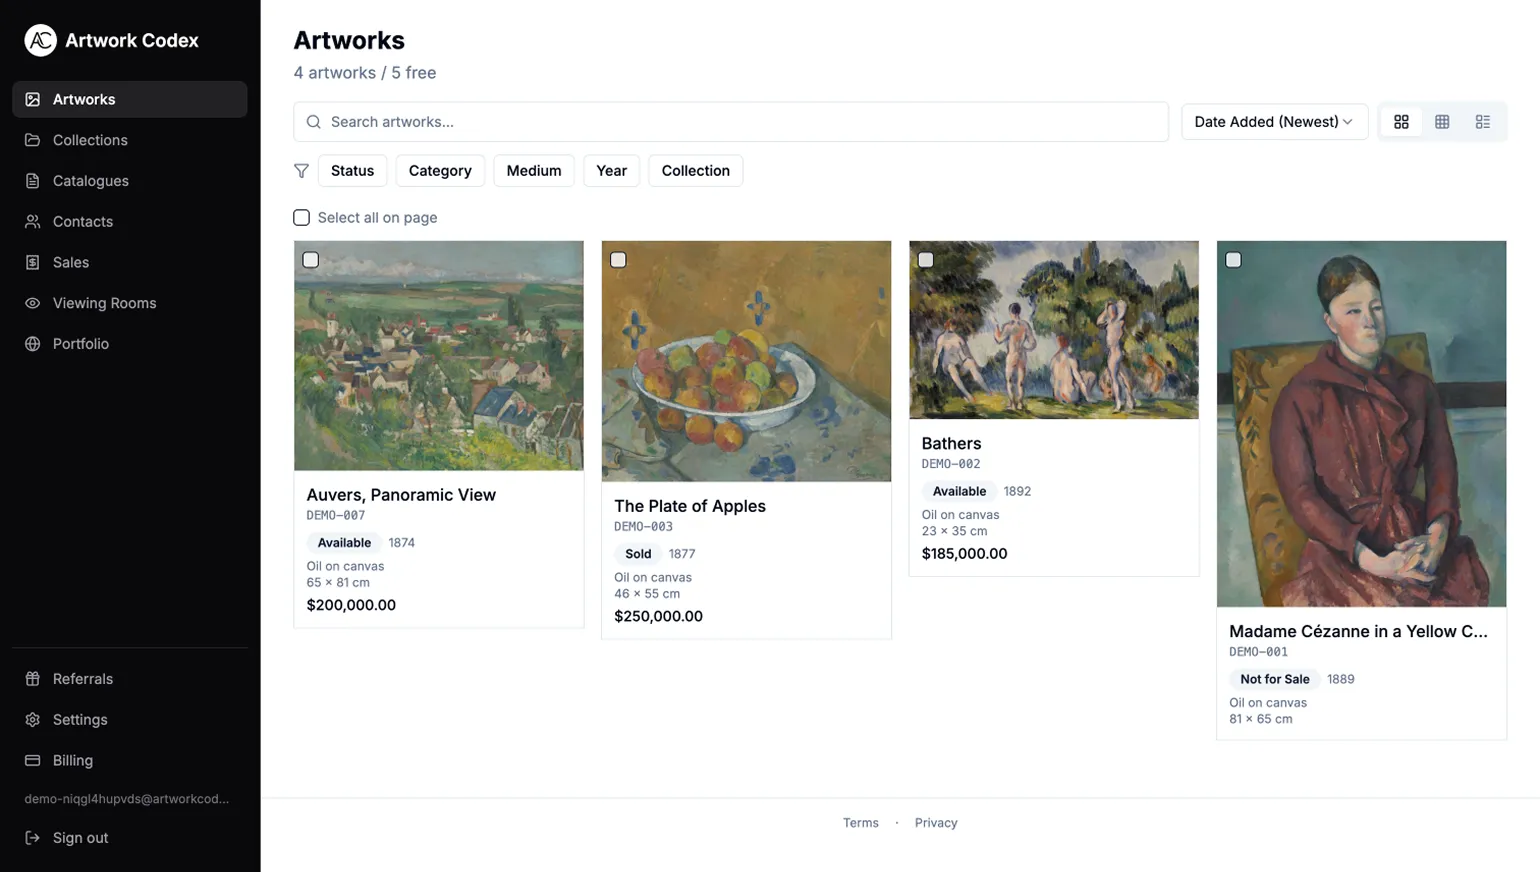
Task: Click the Artwork Codex logo icon
Action: pos(41,40)
